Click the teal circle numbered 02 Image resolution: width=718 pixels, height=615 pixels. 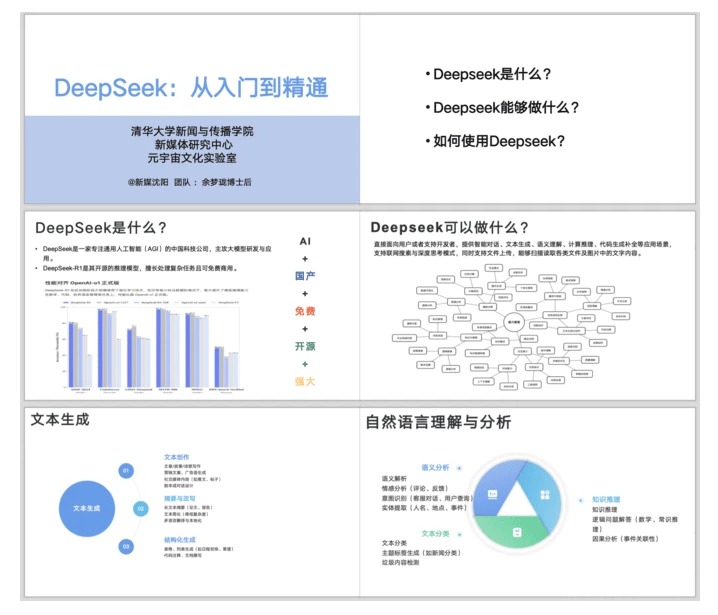[x=141, y=508]
